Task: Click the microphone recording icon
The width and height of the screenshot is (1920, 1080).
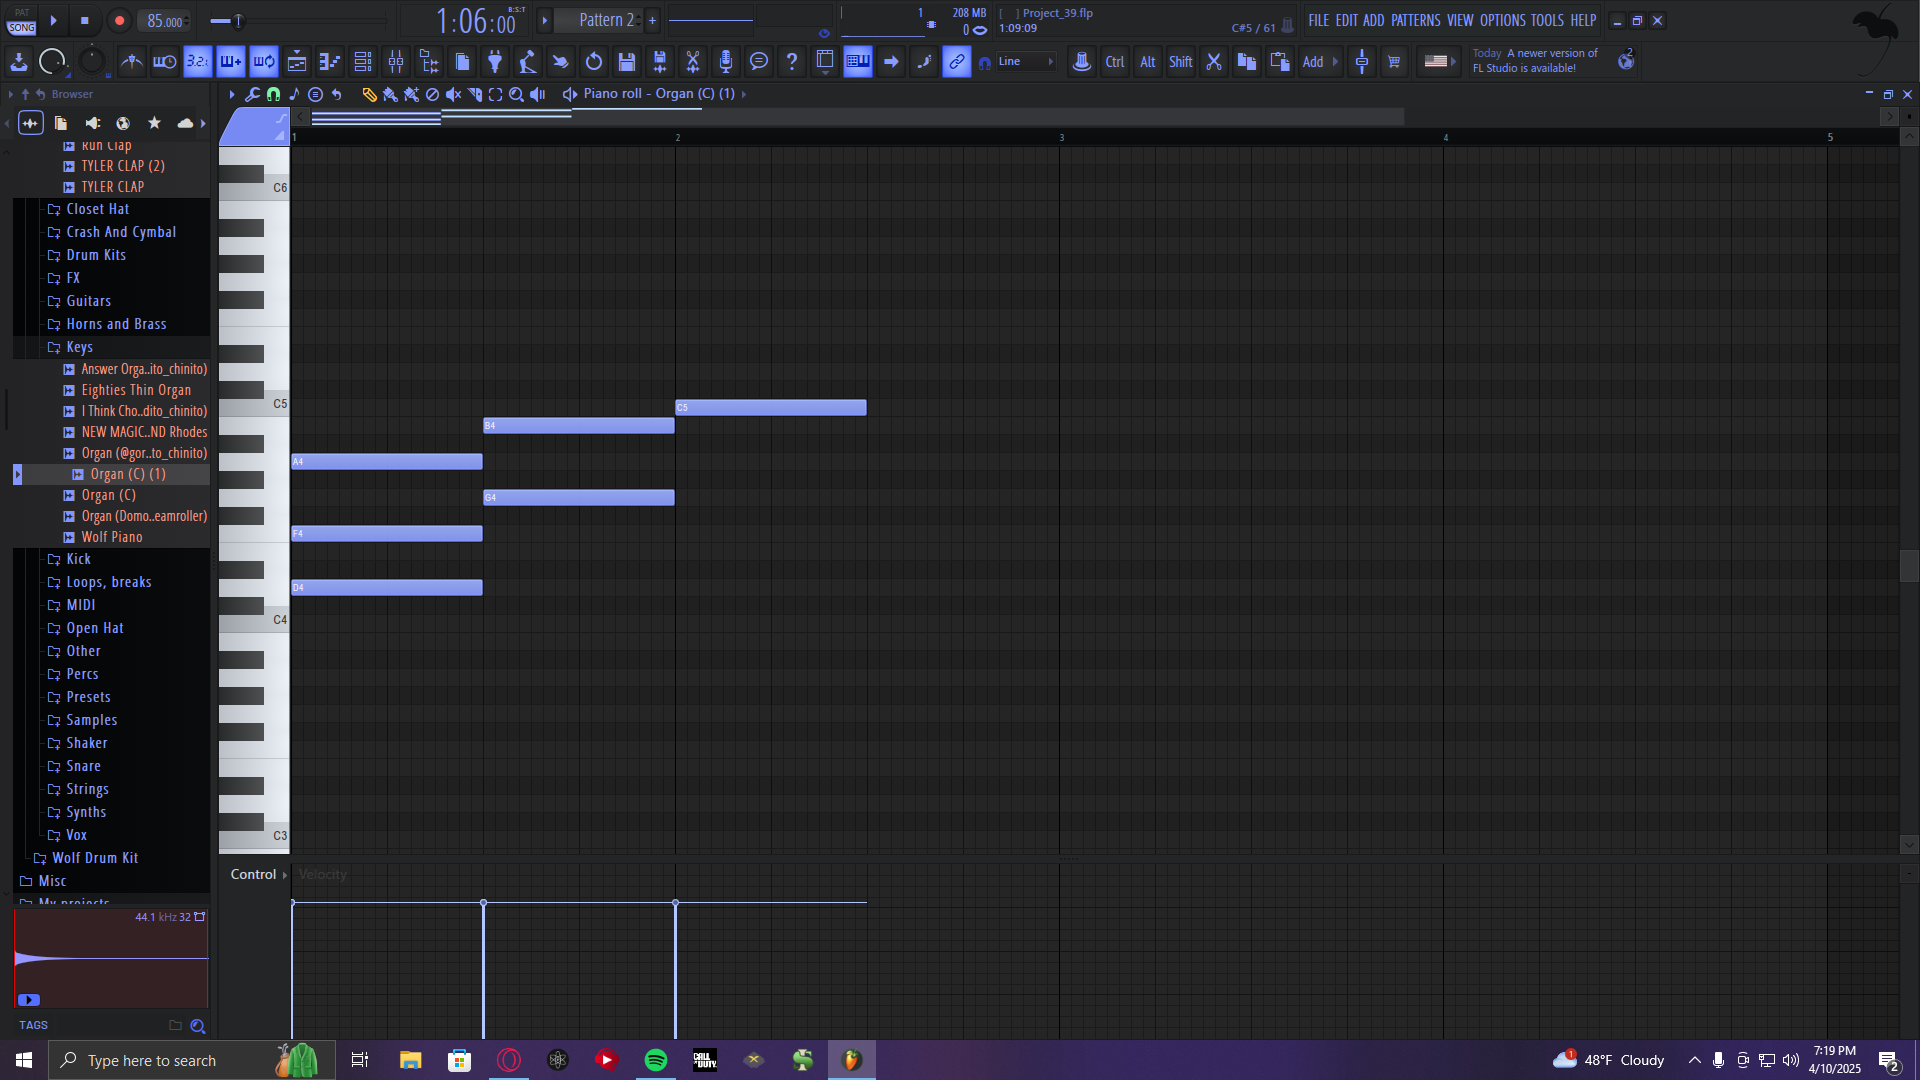Action: (x=726, y=62)
